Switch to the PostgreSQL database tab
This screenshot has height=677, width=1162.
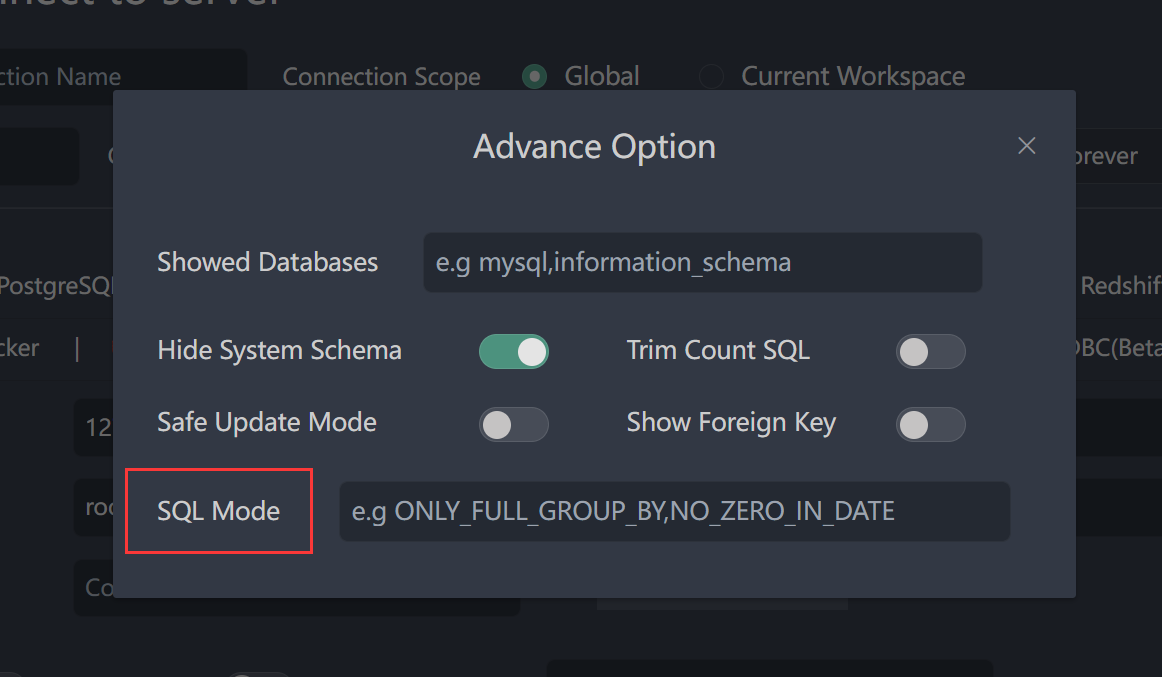[x=55, y=285]
